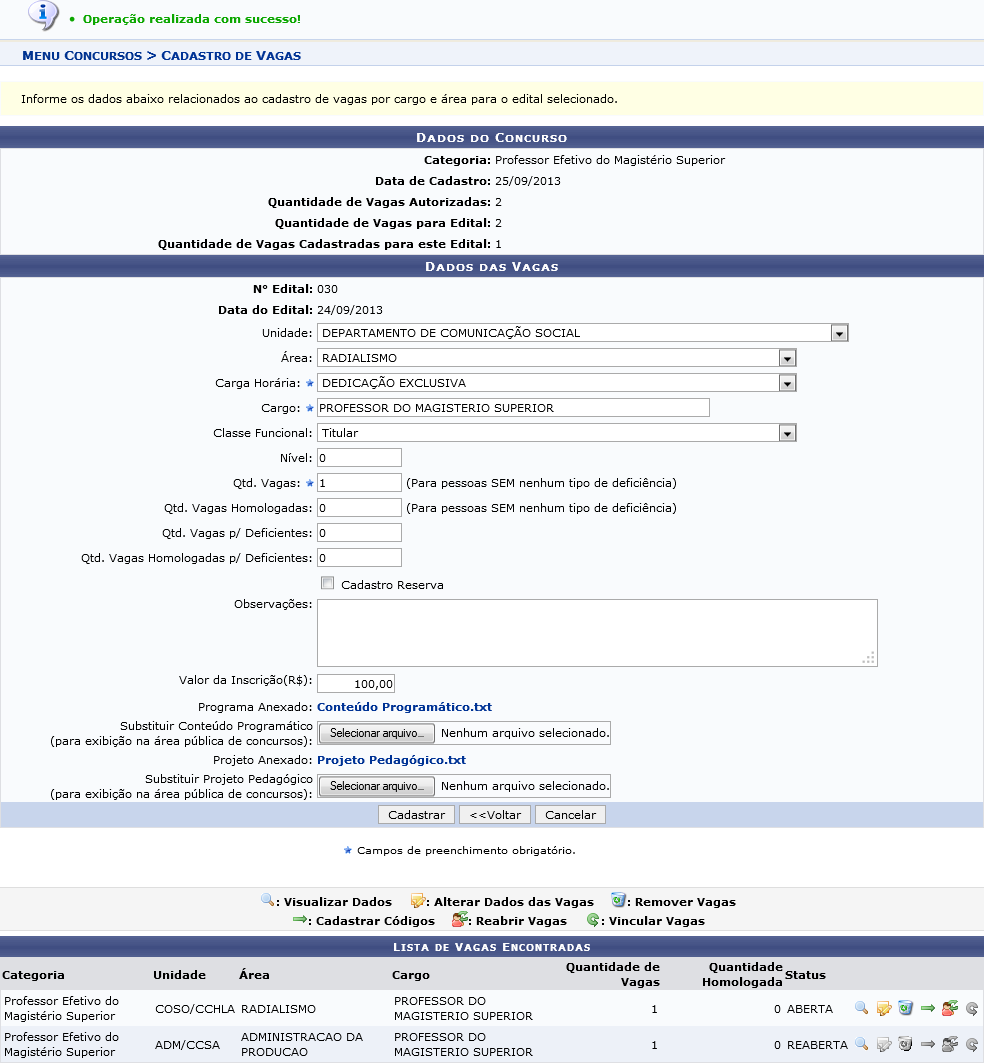Viewport: 984px width, 1063px height.
Task: Focus the Cargo text field
Action: click(x=513, y=408)
